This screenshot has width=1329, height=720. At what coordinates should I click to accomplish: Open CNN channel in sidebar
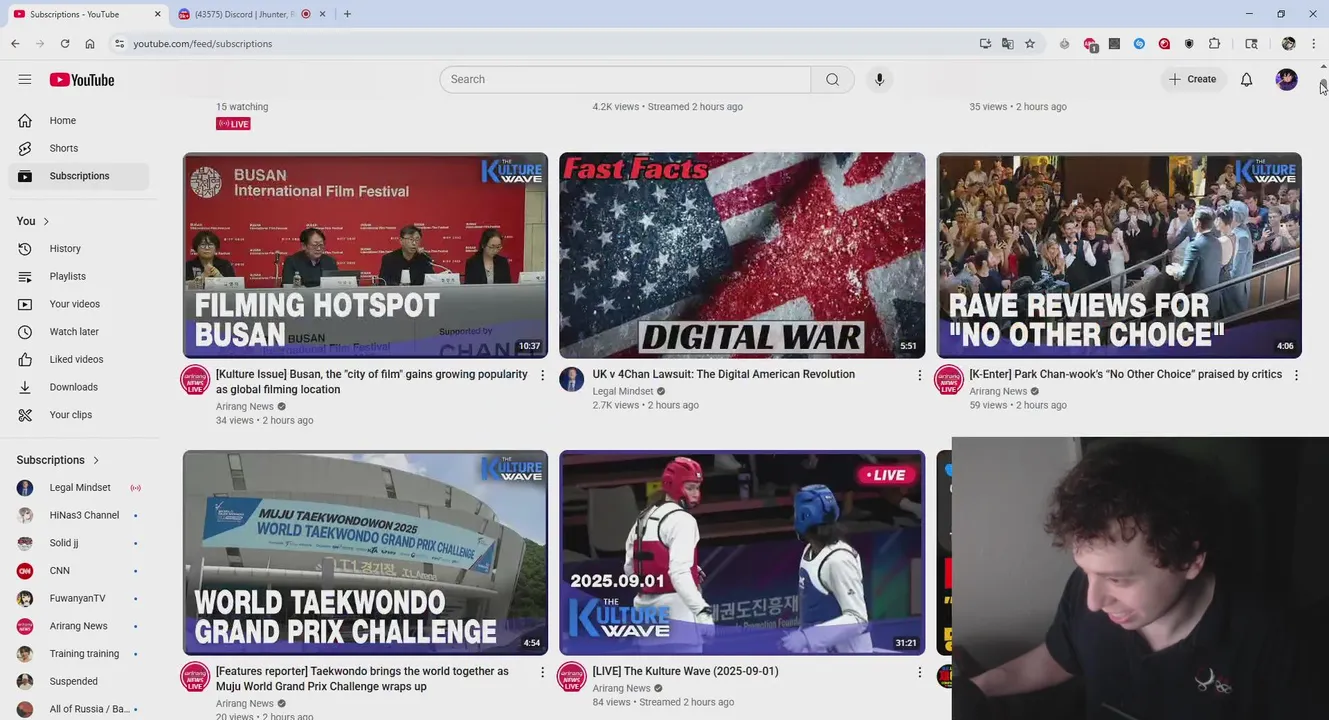[x=79, y=570]
